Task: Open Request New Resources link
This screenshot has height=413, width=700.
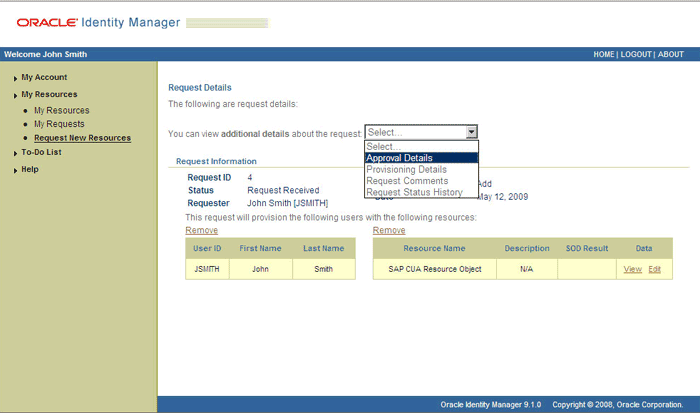Action: click(x=83, y=138)
